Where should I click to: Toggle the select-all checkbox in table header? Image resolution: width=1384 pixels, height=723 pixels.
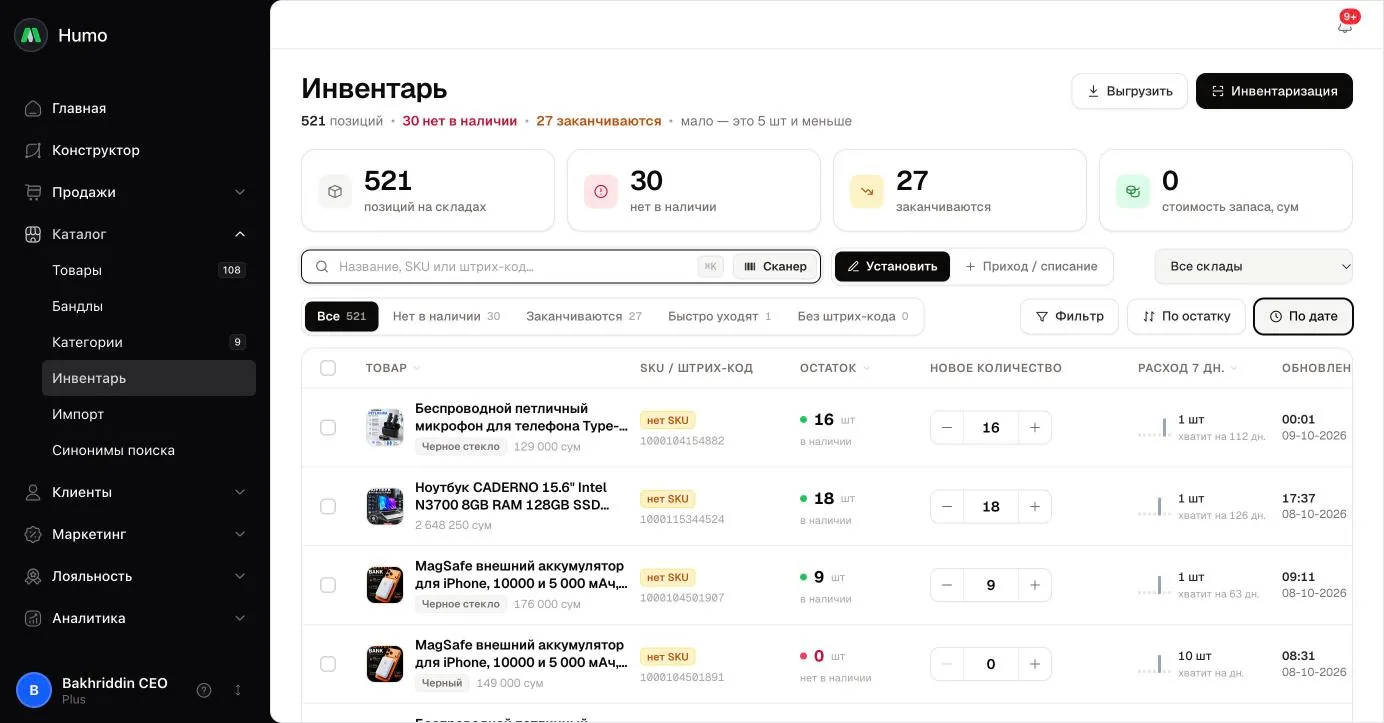(328, 368)
